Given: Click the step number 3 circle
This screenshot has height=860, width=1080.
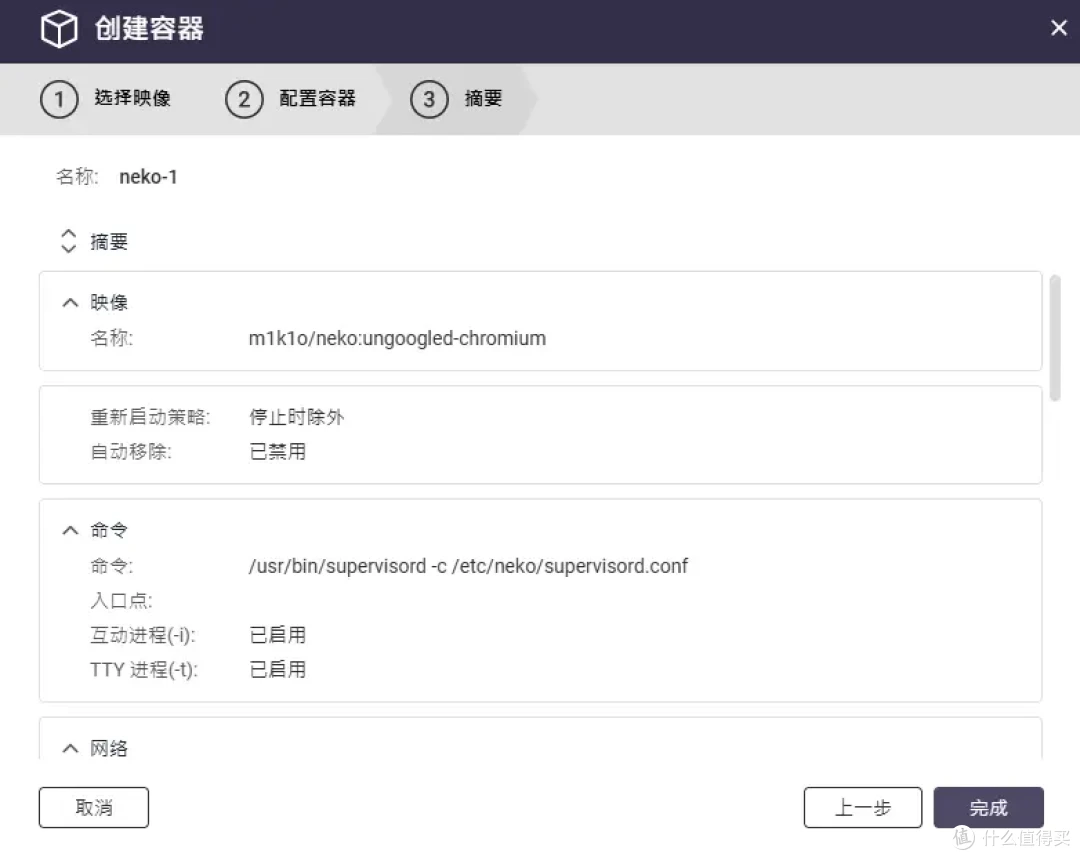Looking at the screenshot, I should [x=429, y=99].
